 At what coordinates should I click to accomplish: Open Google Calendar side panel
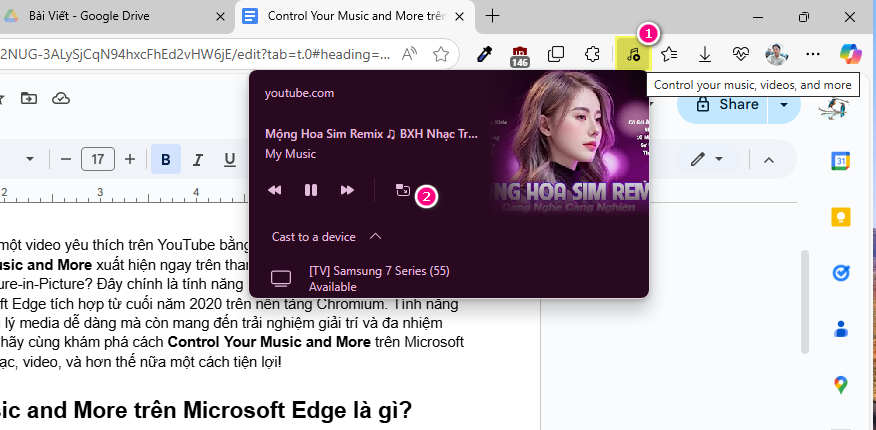point(841,161)
